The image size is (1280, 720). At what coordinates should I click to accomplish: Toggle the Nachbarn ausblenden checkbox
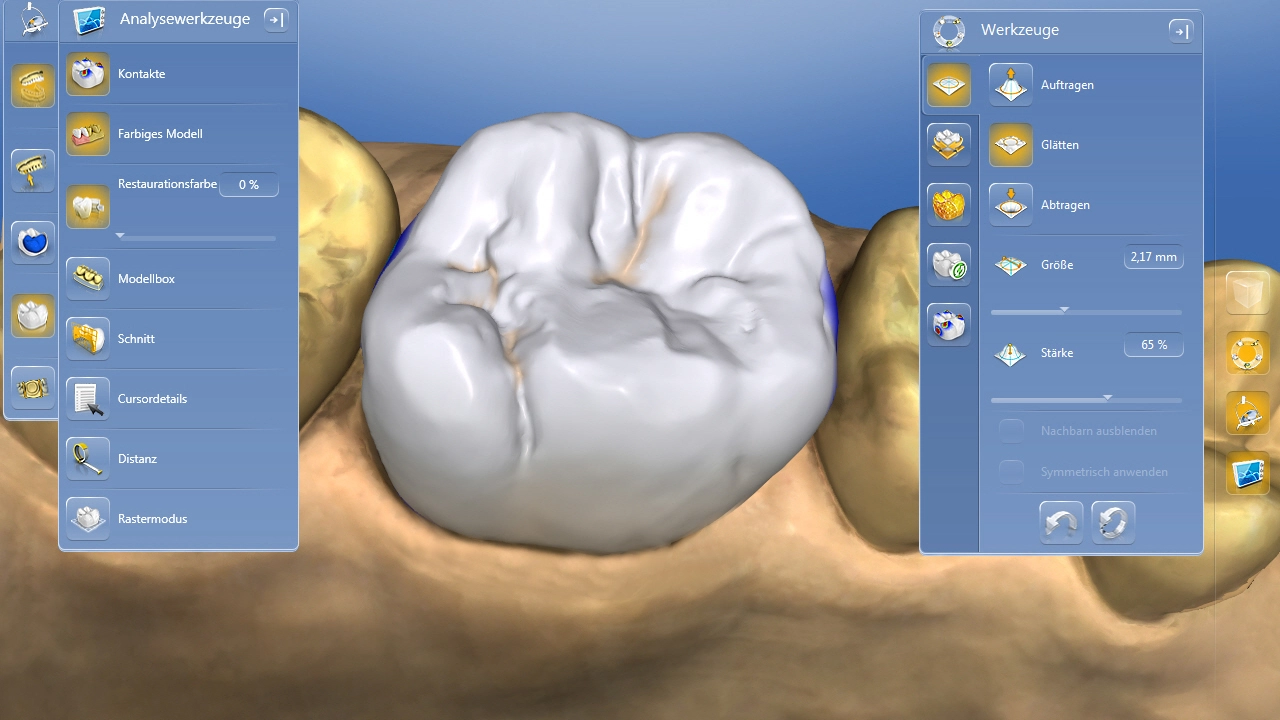click(x=1012, y=431)
